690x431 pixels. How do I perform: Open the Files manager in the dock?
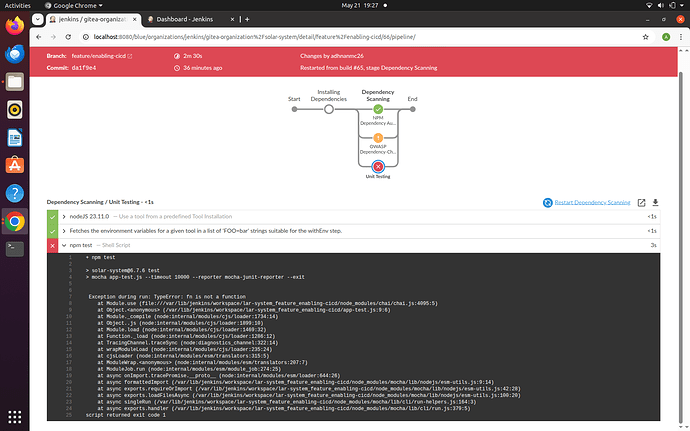[15, 82]
